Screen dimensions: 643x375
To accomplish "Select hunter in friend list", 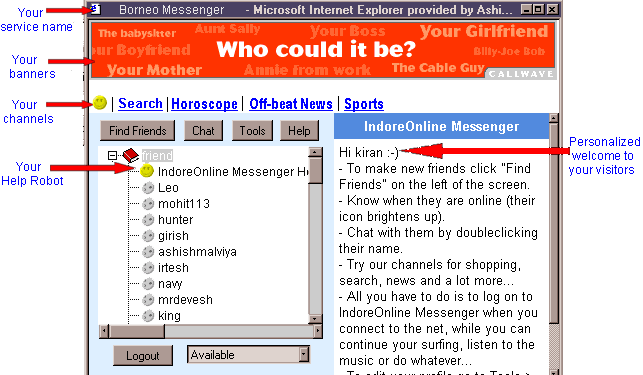I will pos(176,220).
